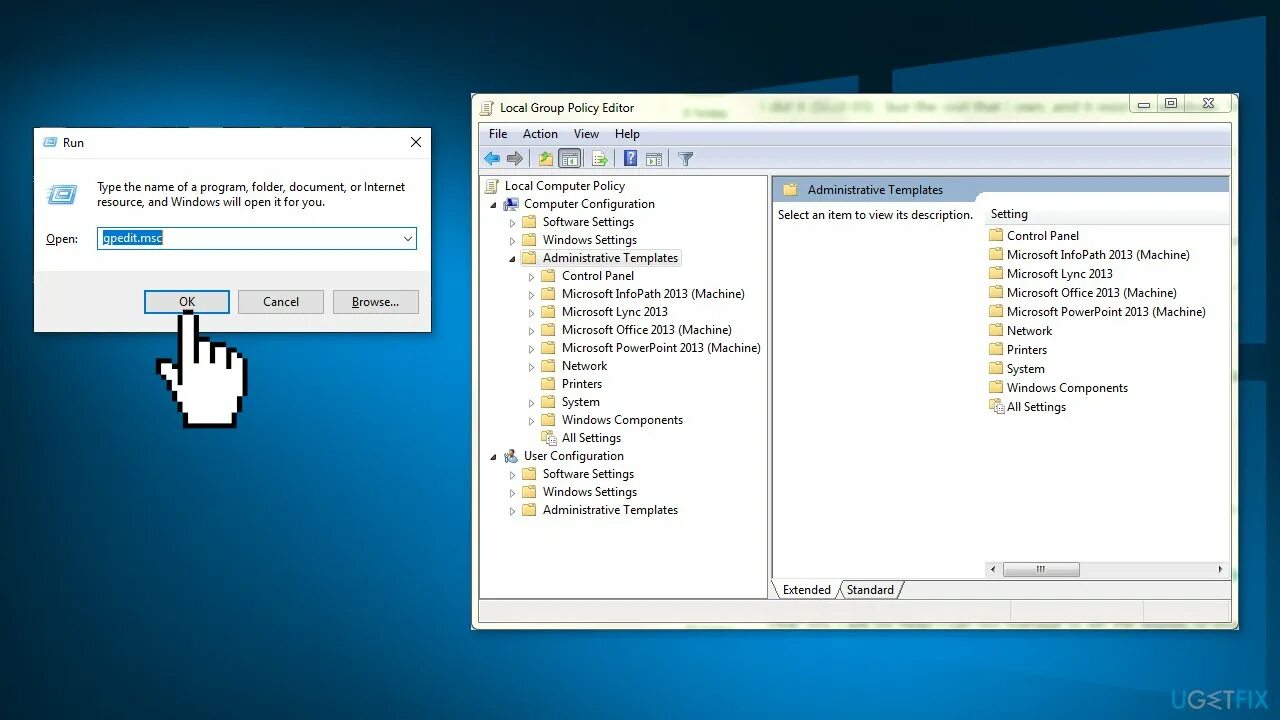Open the Action menu
The height and width of the screenshot is (720, 1280).
click(540, 134)
